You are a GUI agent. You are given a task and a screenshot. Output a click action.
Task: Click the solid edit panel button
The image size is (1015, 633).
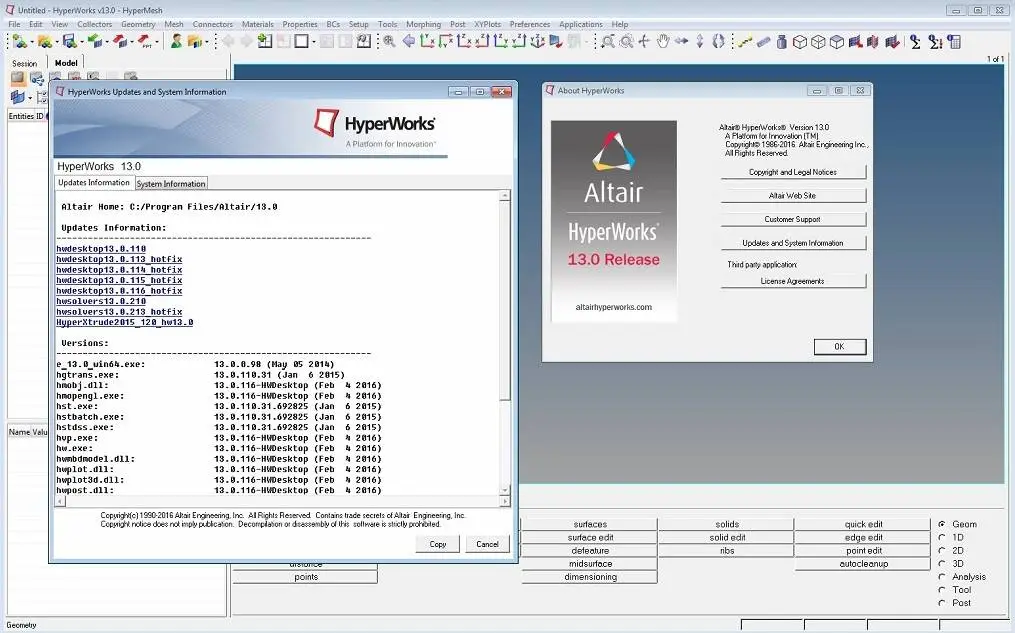tap(727, 537)
